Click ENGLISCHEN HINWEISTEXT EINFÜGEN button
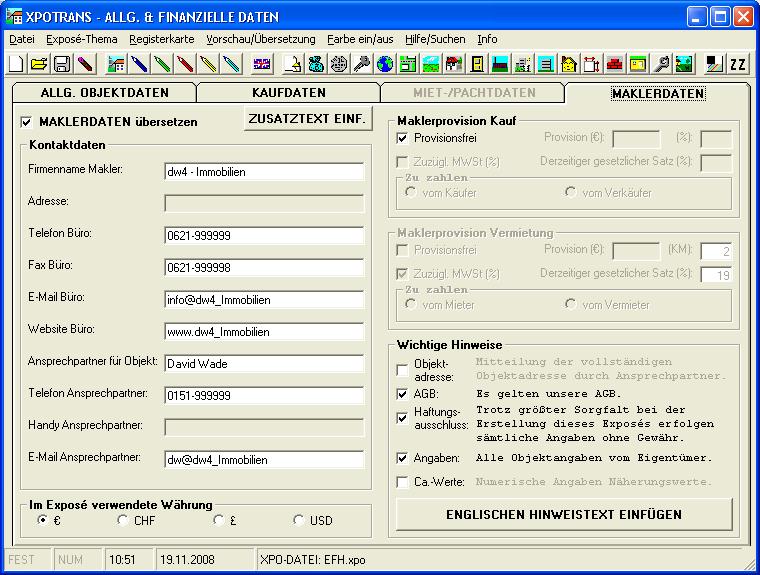This screenshot has width=760, height=575. click(x=564, y=515)
